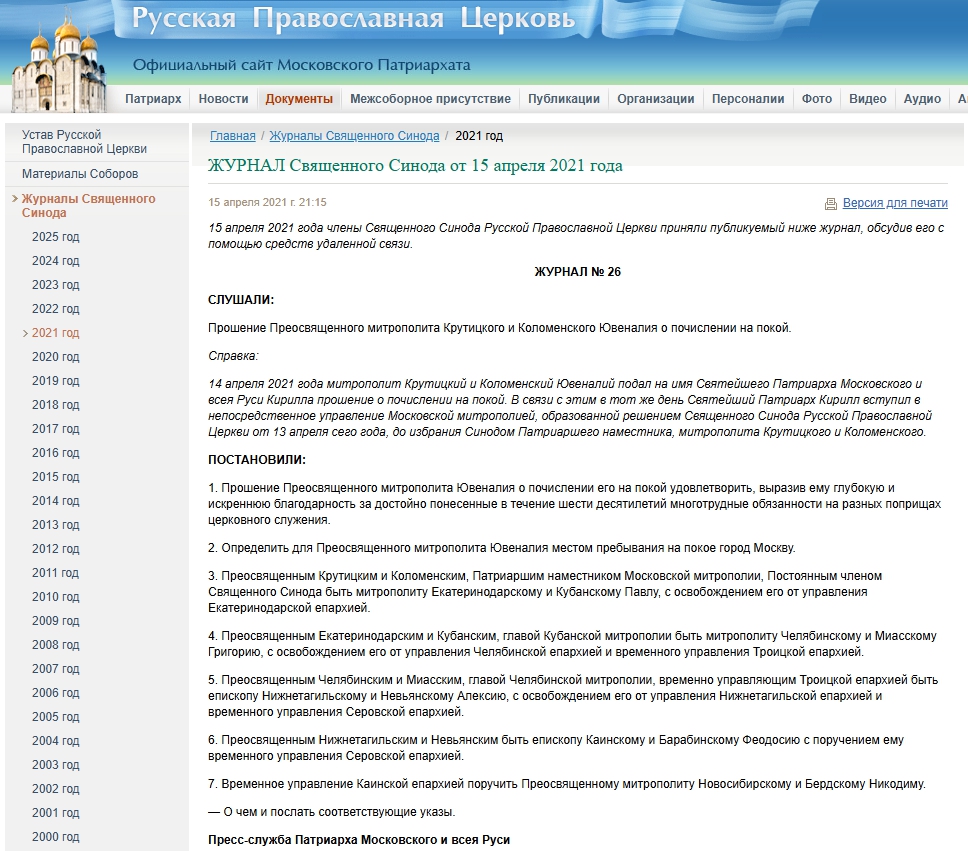Click the Журналы Священного Синода breadcrumb link
The height and width of the screenshot is (851, 968).
(354, 136)
